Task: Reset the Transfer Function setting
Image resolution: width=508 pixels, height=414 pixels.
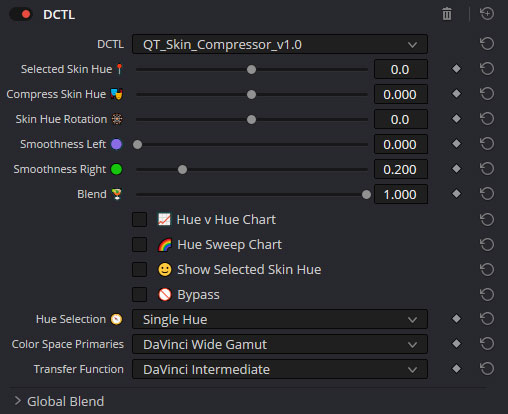Action: pyautogui.click(x=487, y=369)
